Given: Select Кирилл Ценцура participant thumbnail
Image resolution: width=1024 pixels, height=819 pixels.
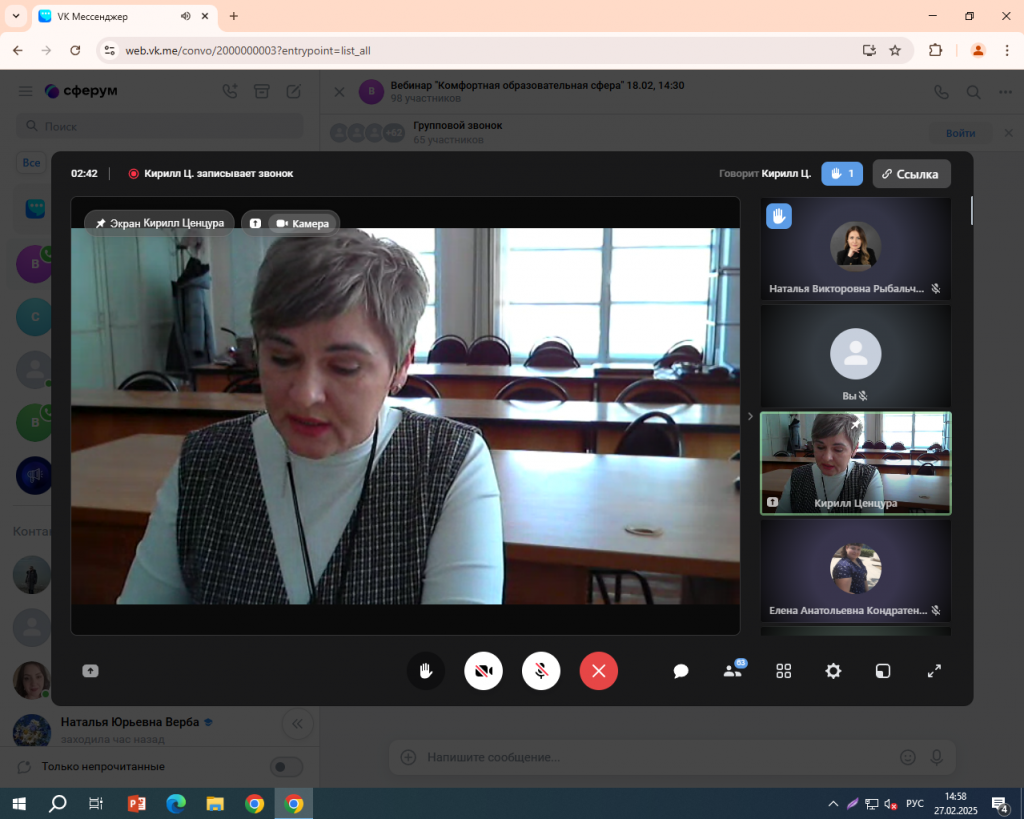Looking at the screenshot, I should [855, 463].
